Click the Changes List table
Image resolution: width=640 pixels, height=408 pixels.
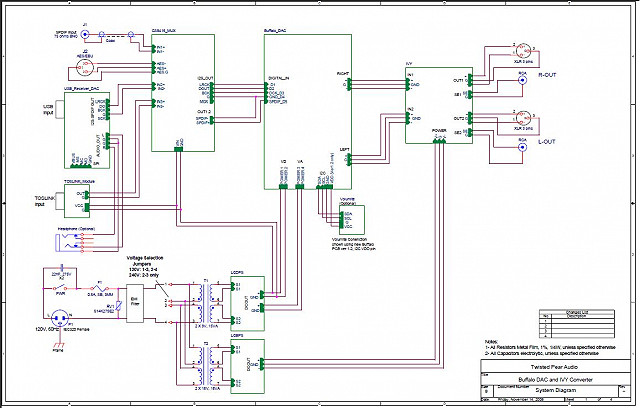[x=577, y=324]
